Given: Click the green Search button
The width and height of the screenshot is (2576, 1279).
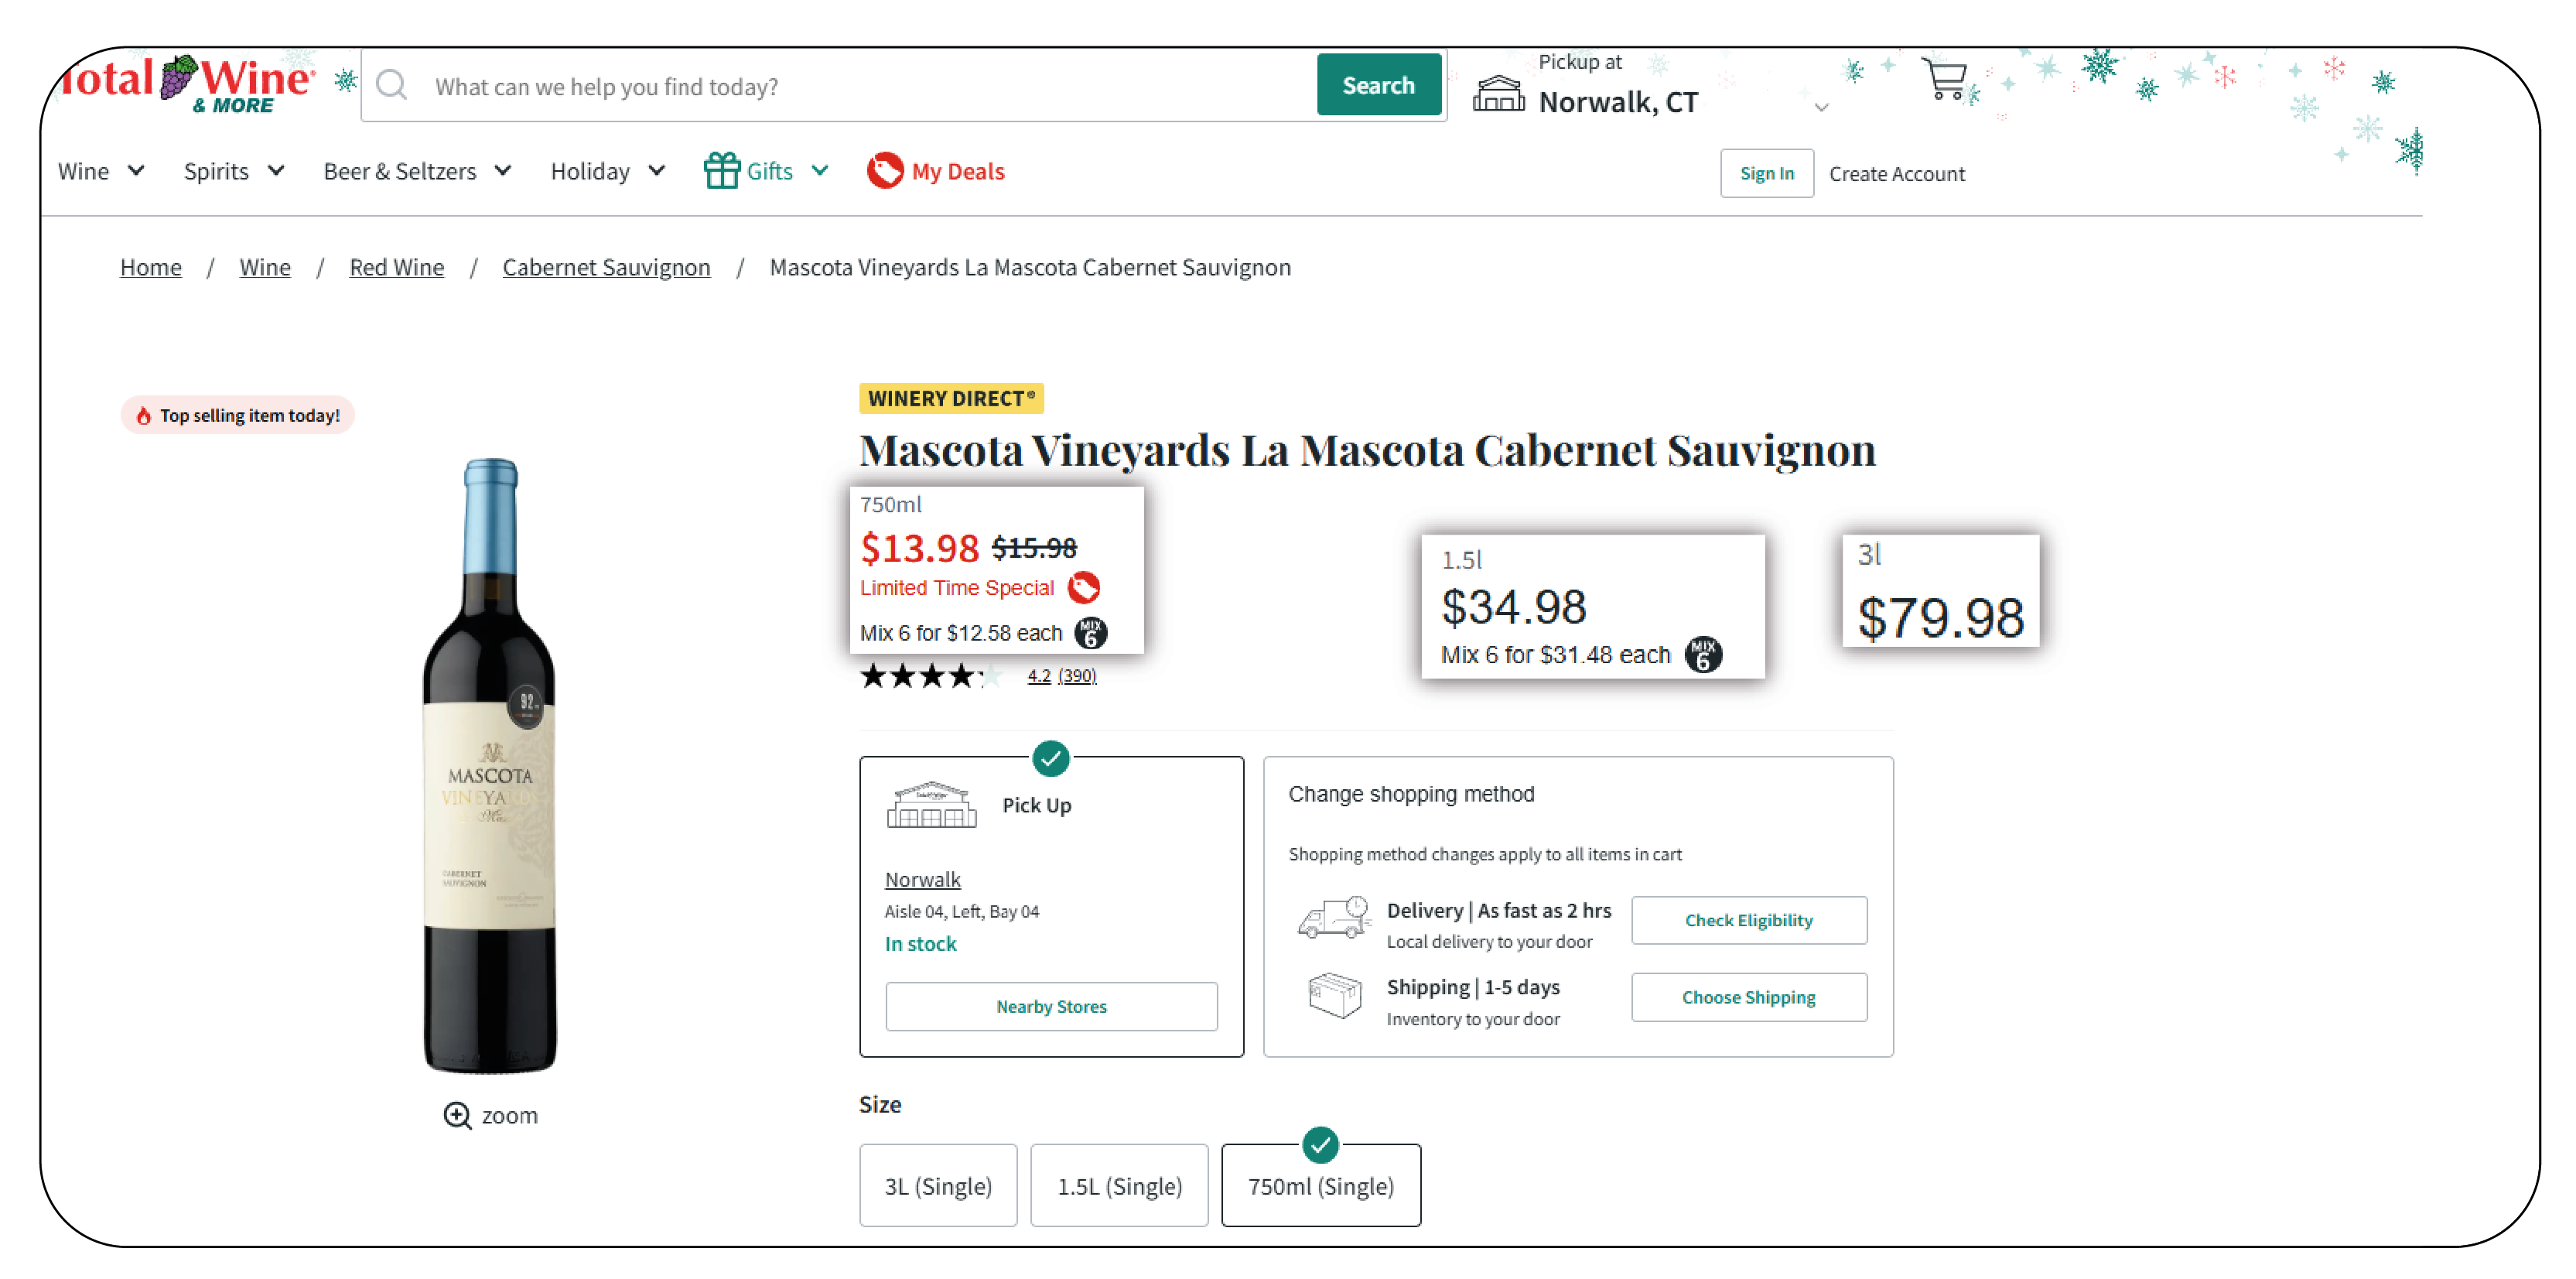Looking at the screenshot, I should (x=1378, y=85).
